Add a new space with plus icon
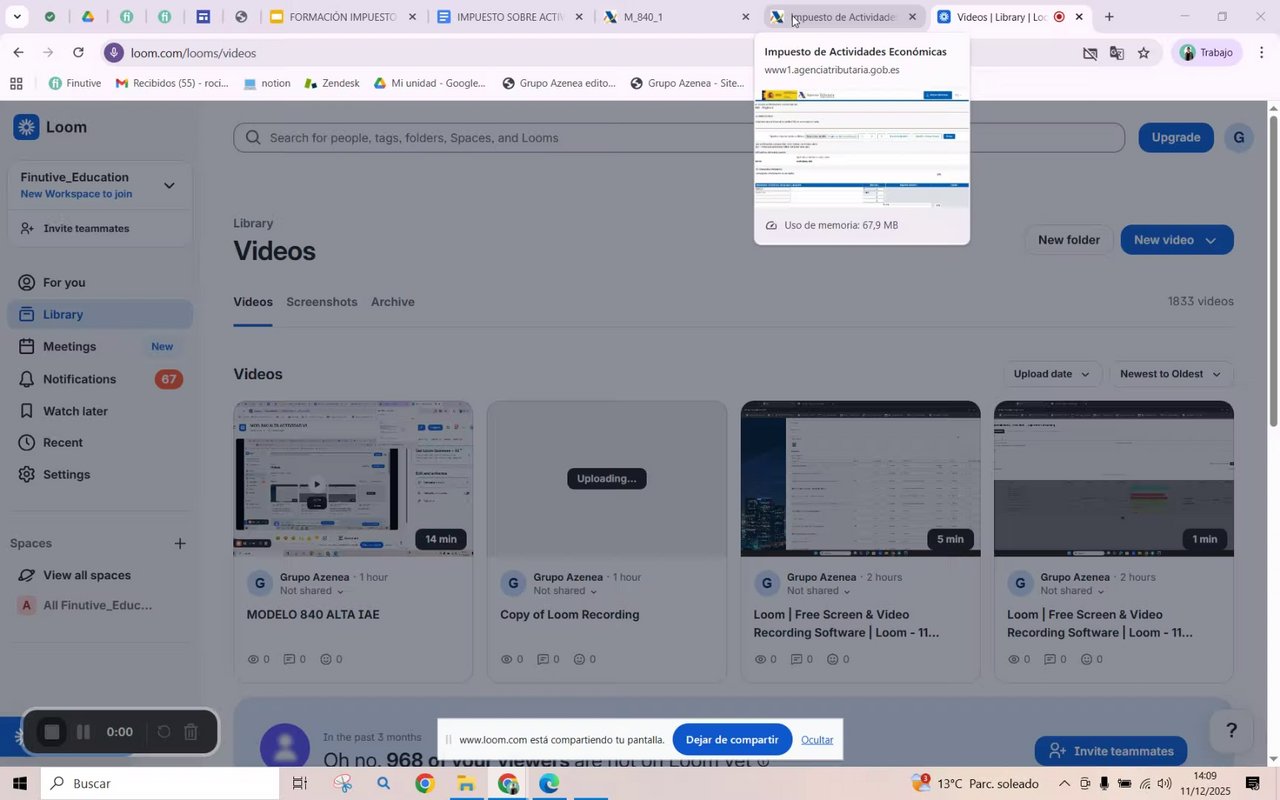 [x=180, y=544]
